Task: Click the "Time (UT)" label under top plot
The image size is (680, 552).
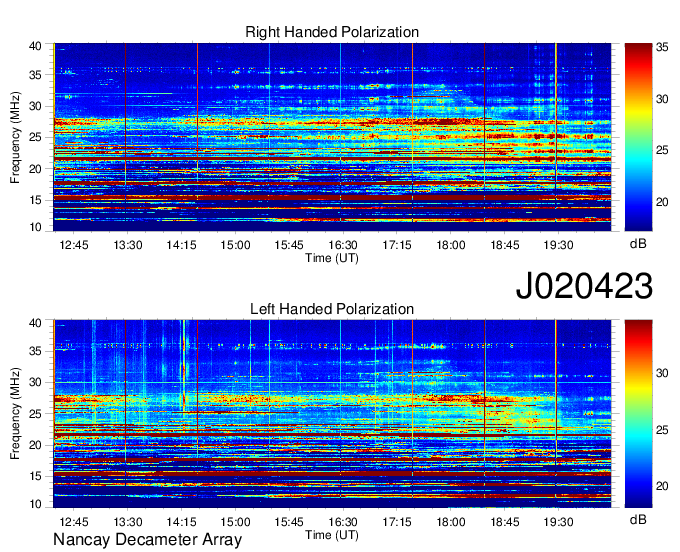Action: pos(332,258)
